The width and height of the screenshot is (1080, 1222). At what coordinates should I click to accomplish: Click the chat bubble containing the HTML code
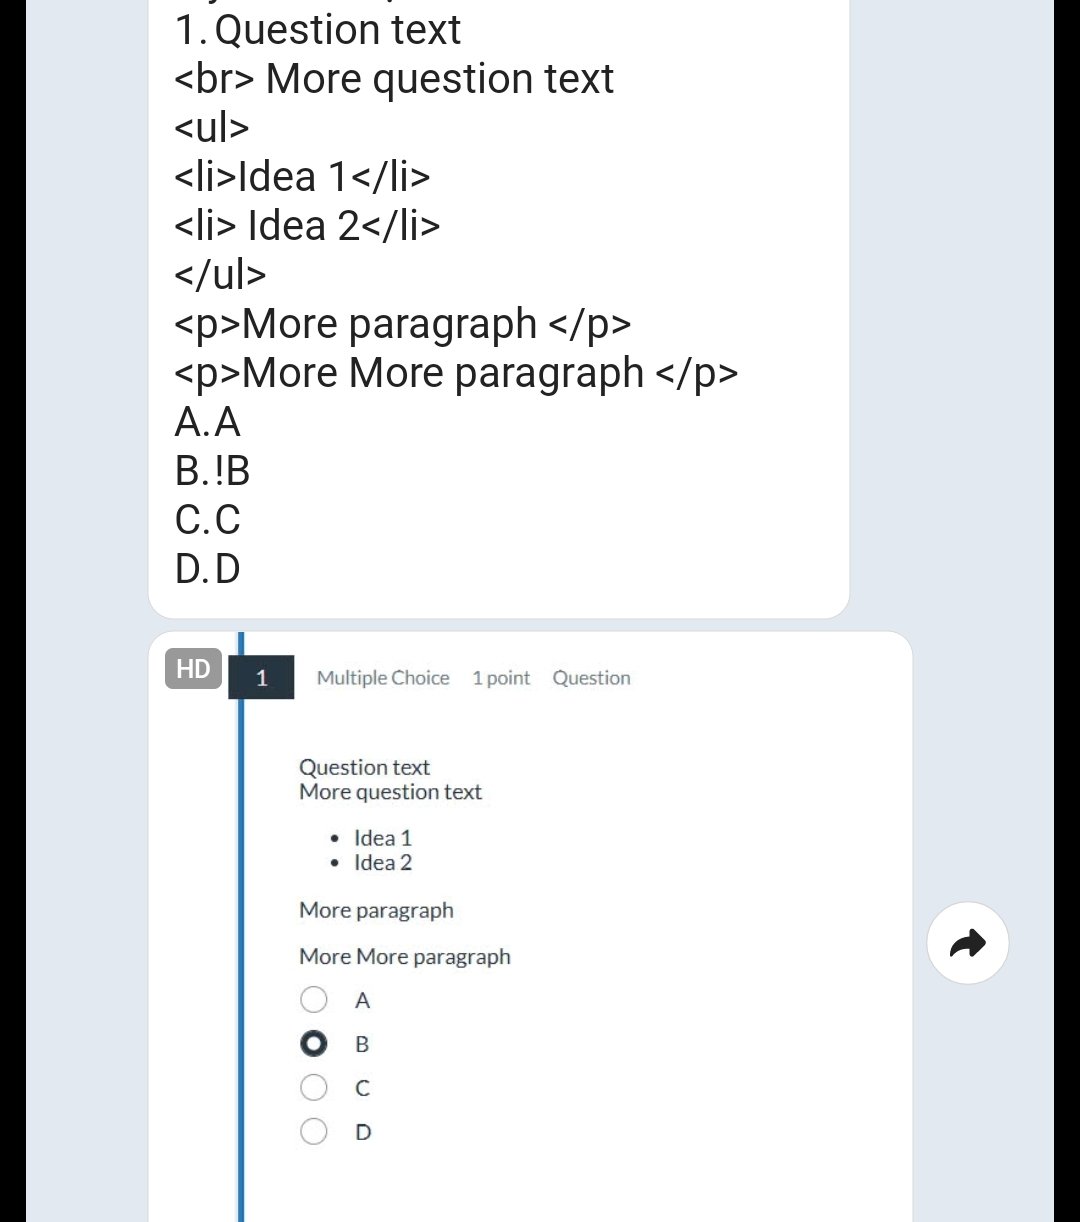click(497, 300)
